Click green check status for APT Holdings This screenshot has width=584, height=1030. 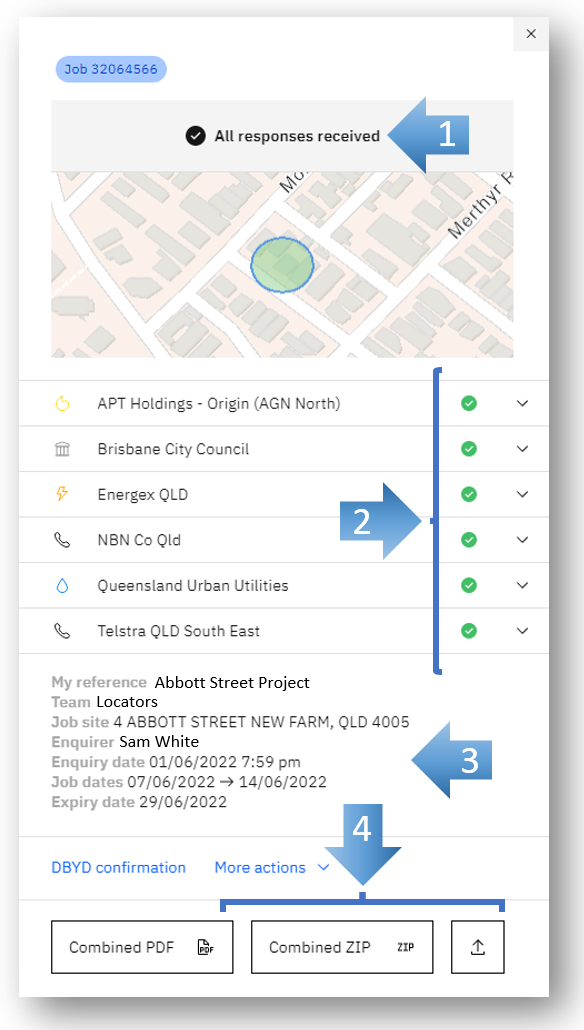(x=468, y=403)
